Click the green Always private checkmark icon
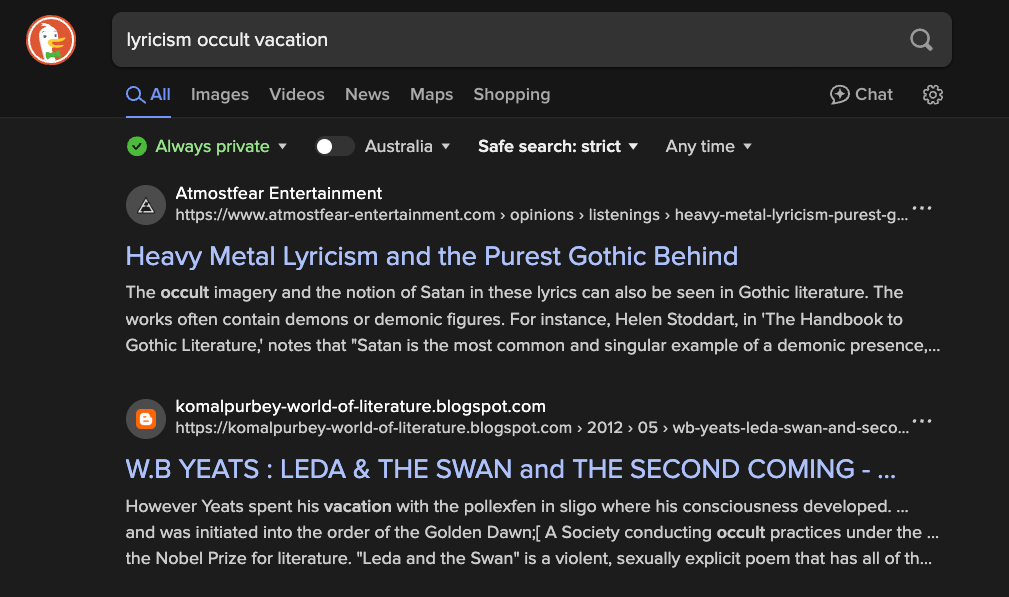Image resolution: width=1009 pixels, height=597 pixels. coord(137,147)
